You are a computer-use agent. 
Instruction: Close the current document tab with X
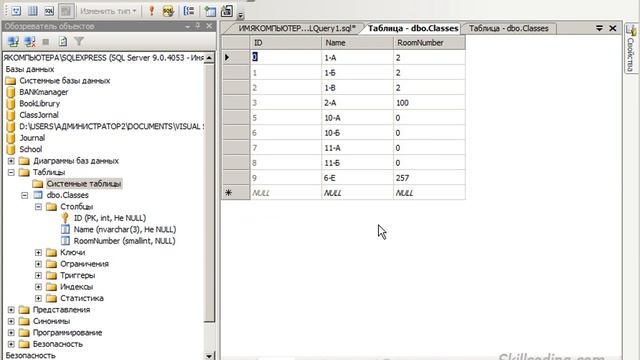[613, 28]
